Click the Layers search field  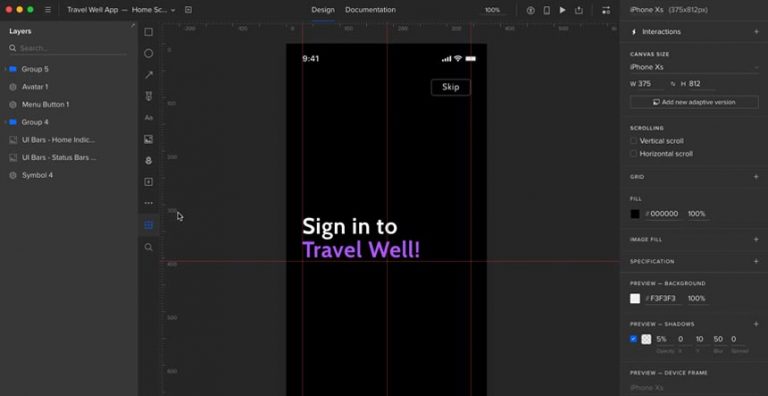[x=69, y=49]
